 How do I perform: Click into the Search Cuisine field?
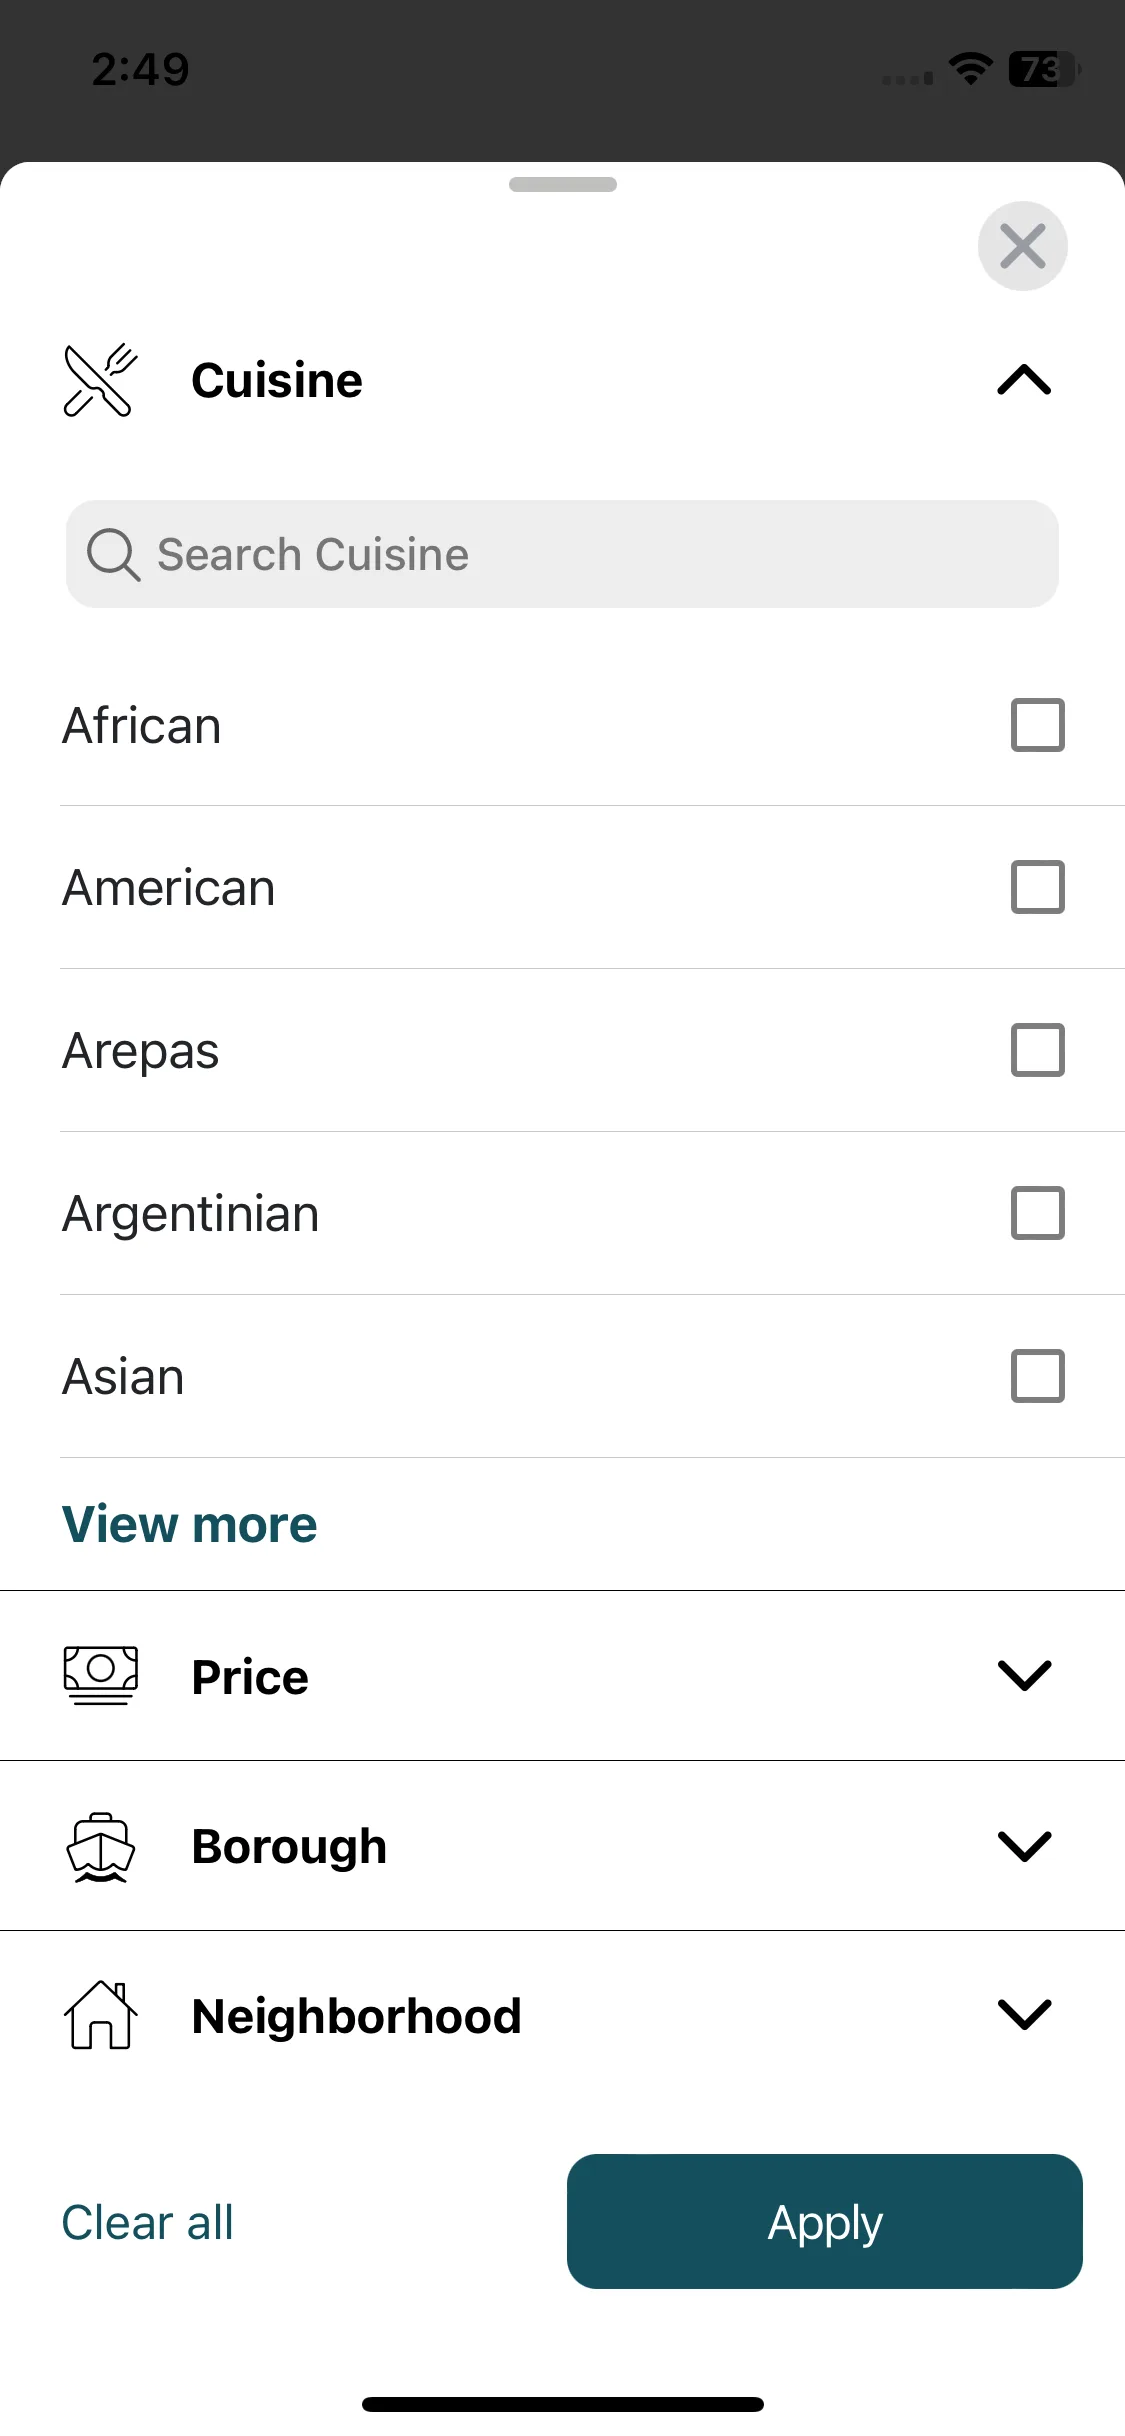click(562, 554)
